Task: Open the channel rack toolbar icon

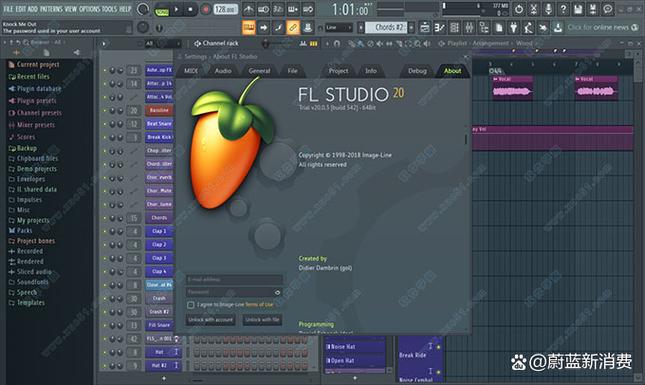Action: pos(454,28)
